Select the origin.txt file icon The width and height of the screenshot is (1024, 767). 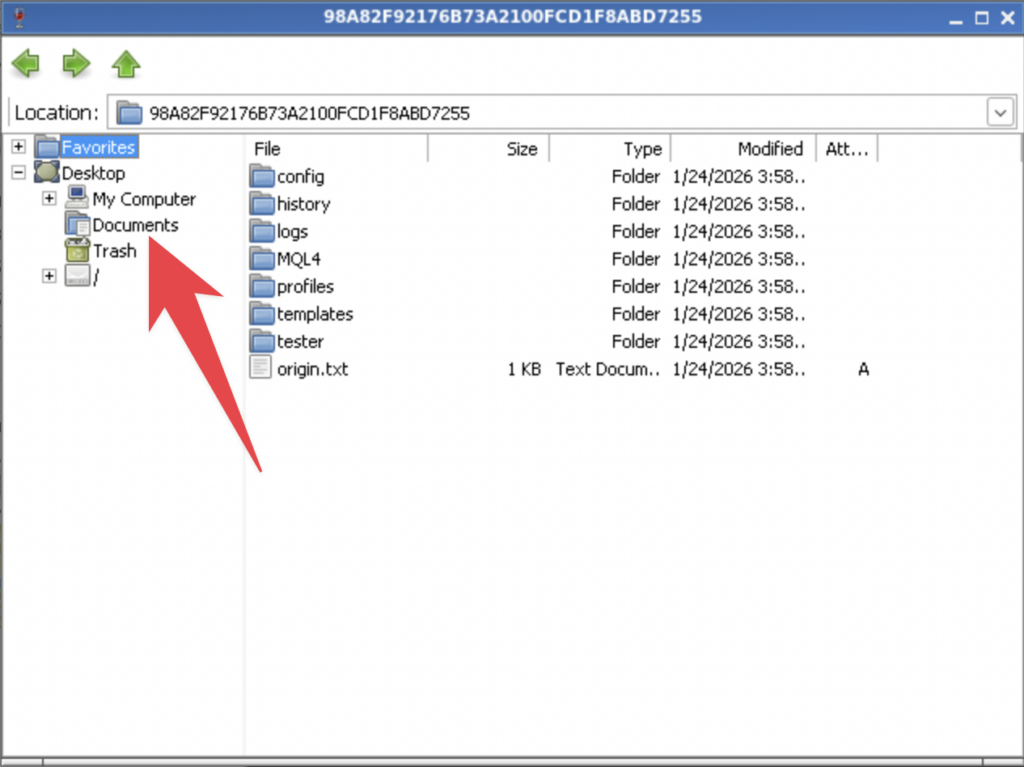pyautogui.click(x=261, y=368)
